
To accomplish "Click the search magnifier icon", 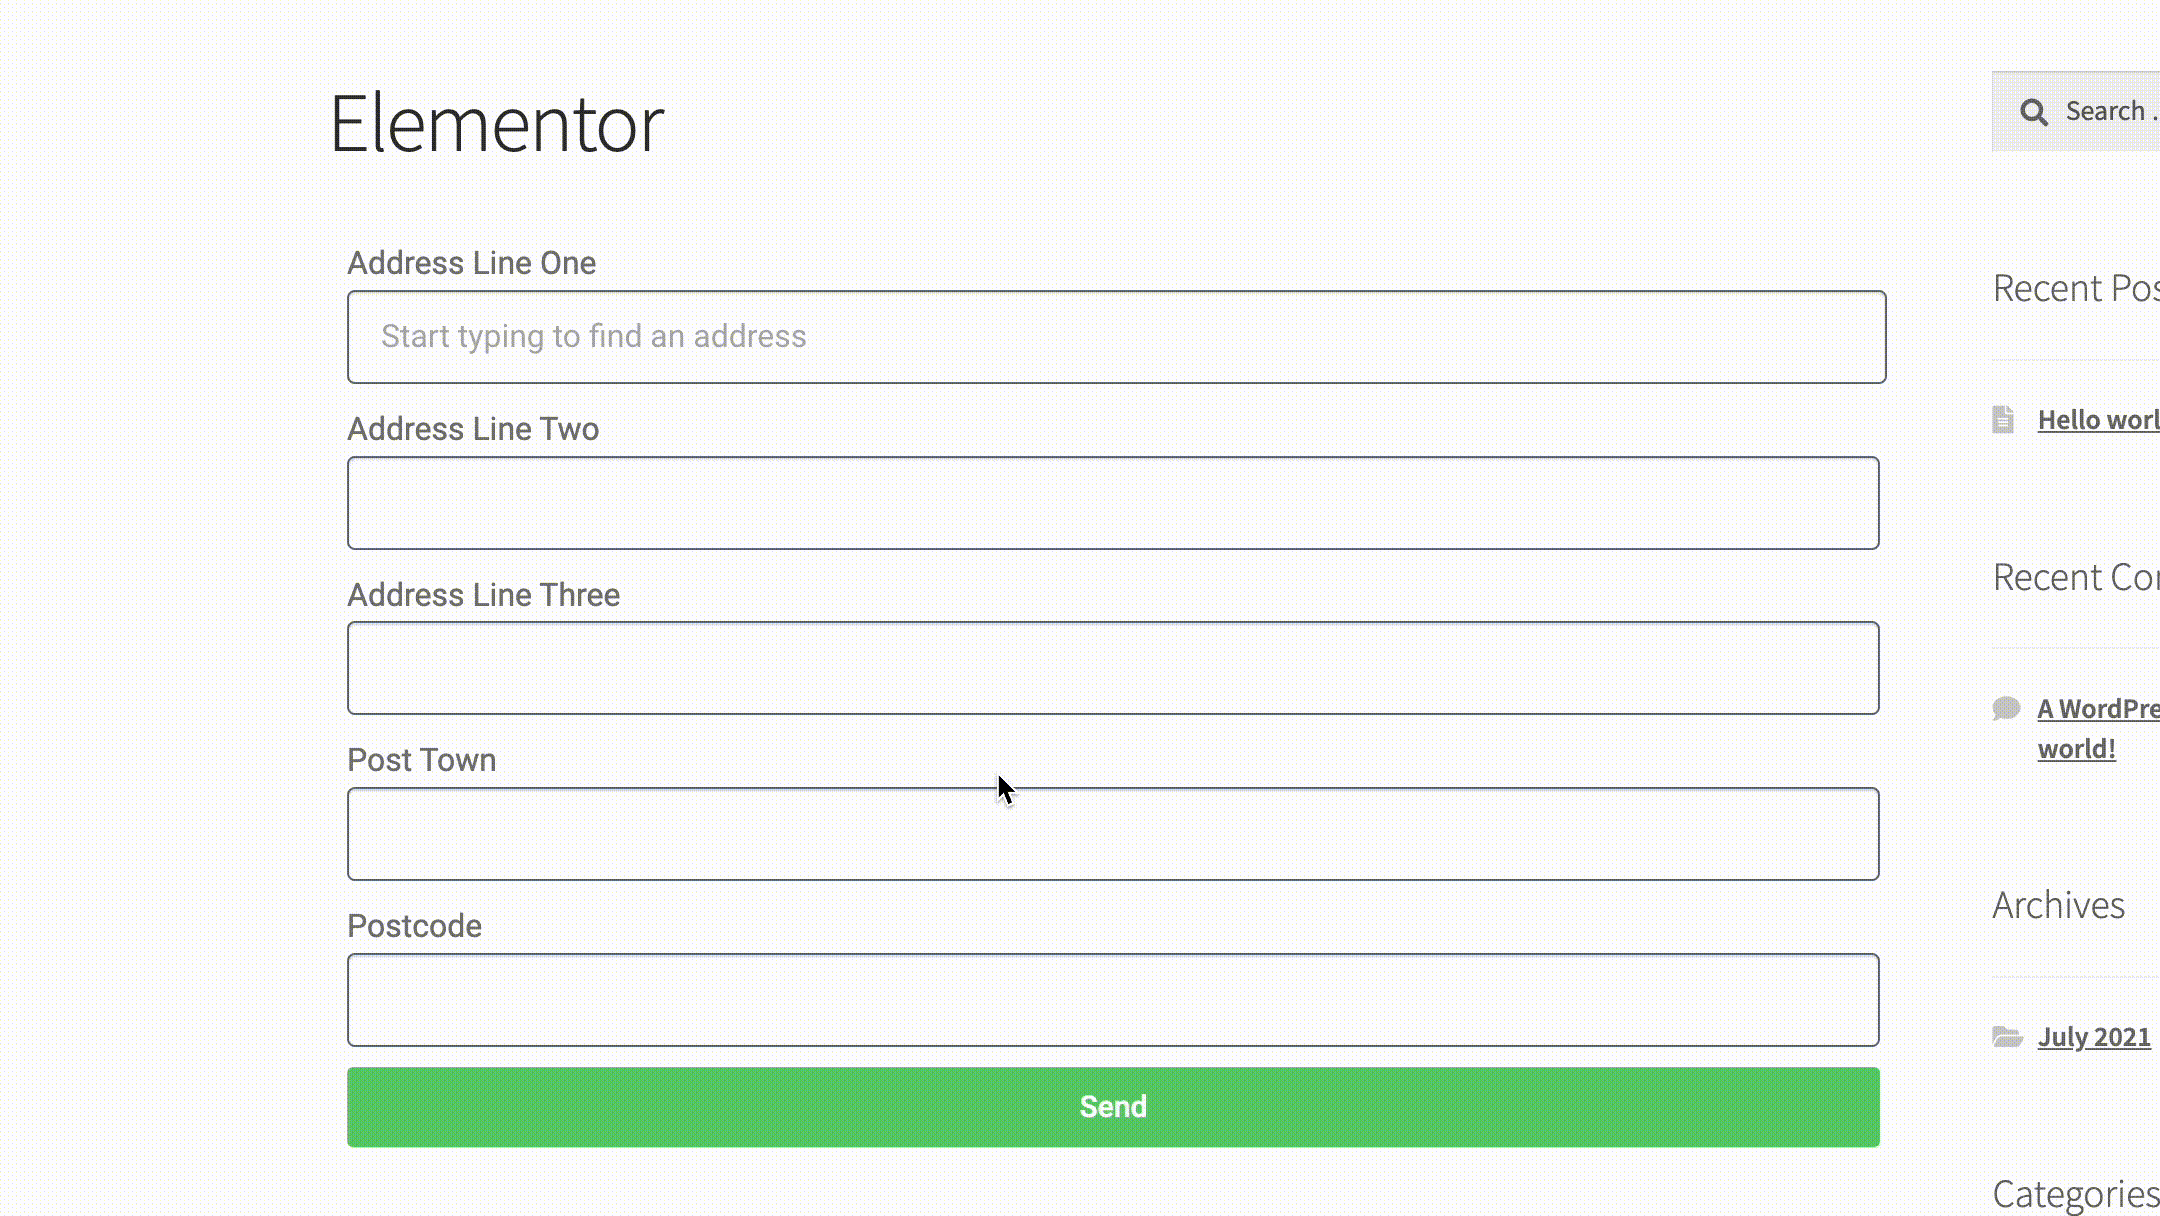I will tap(2035, 110).
